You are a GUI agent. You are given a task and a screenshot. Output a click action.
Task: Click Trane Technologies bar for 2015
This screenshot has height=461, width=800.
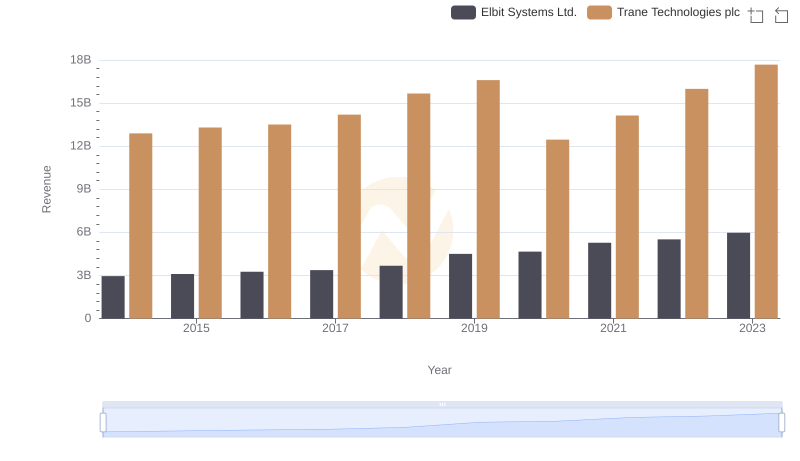point(210,223)
